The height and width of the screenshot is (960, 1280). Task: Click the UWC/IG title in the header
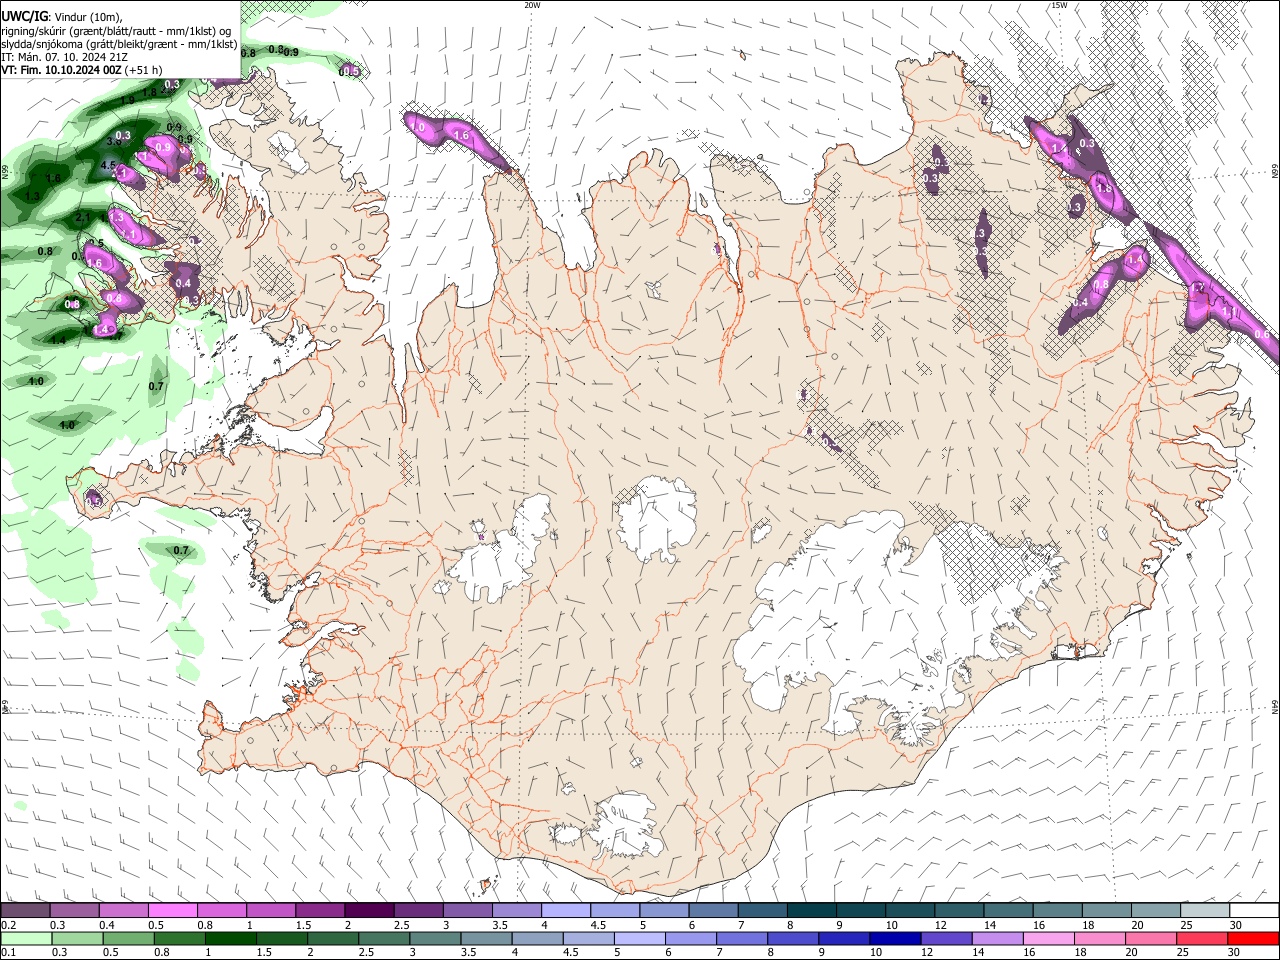tap(24, 16)
